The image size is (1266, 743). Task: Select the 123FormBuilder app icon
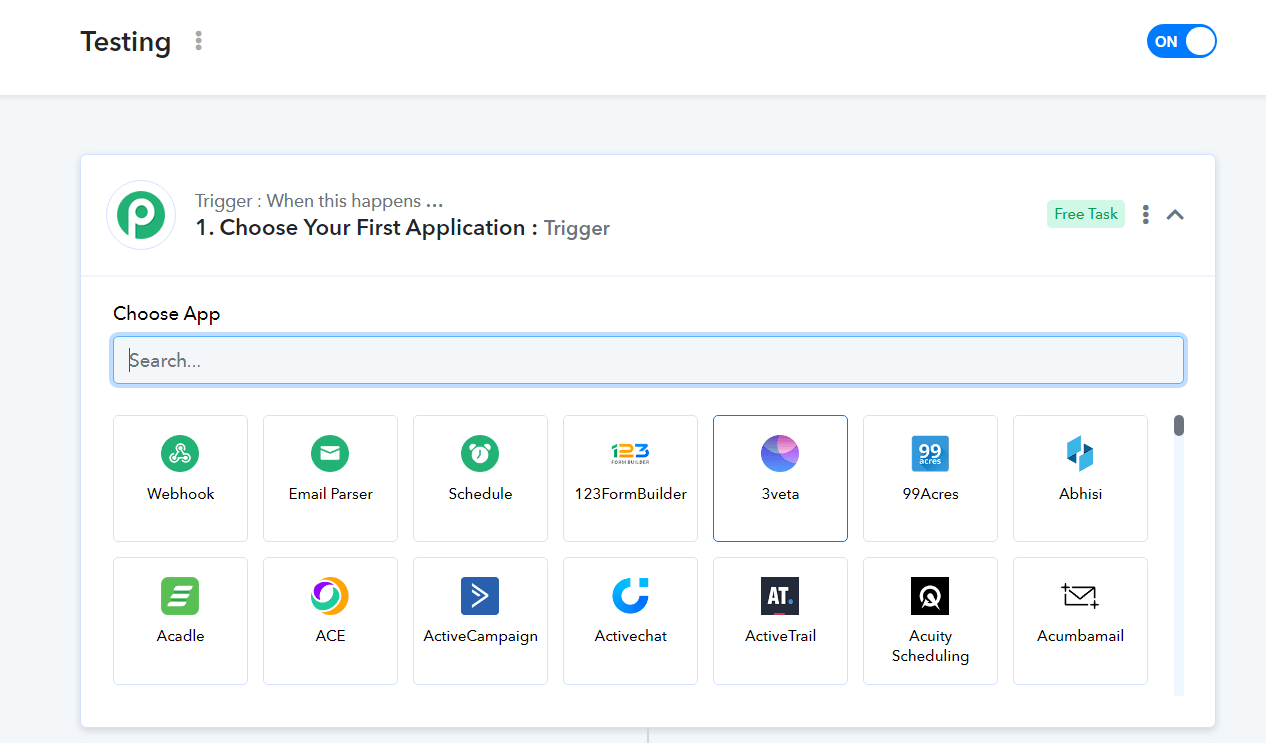(x=630, y=454)
